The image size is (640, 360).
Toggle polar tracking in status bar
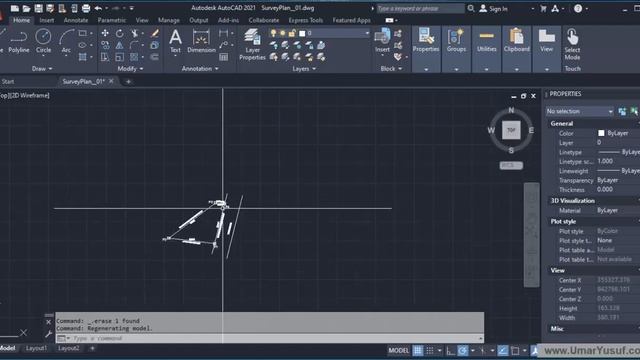click(463, 350)
